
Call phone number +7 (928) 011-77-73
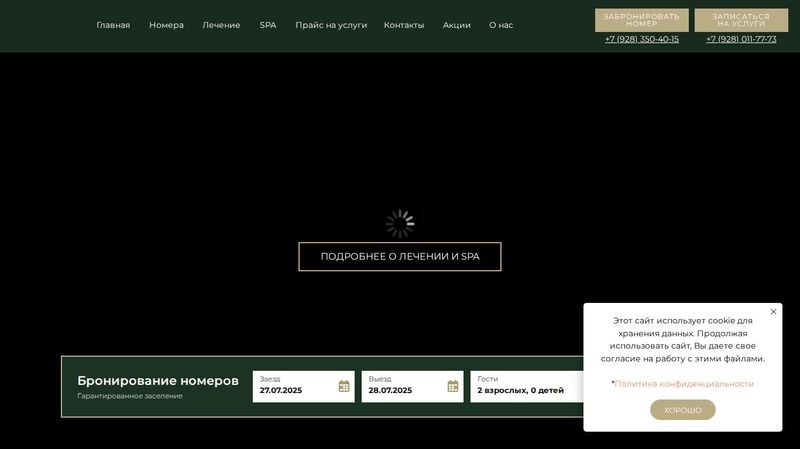[x=741, y=39]
